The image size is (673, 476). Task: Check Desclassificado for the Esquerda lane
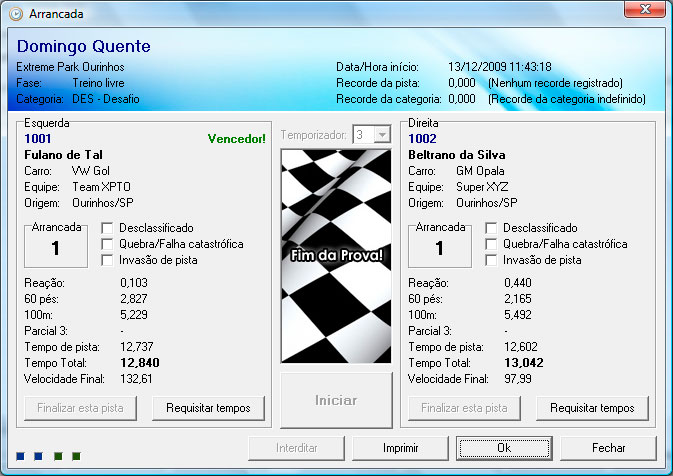(108, 228)
